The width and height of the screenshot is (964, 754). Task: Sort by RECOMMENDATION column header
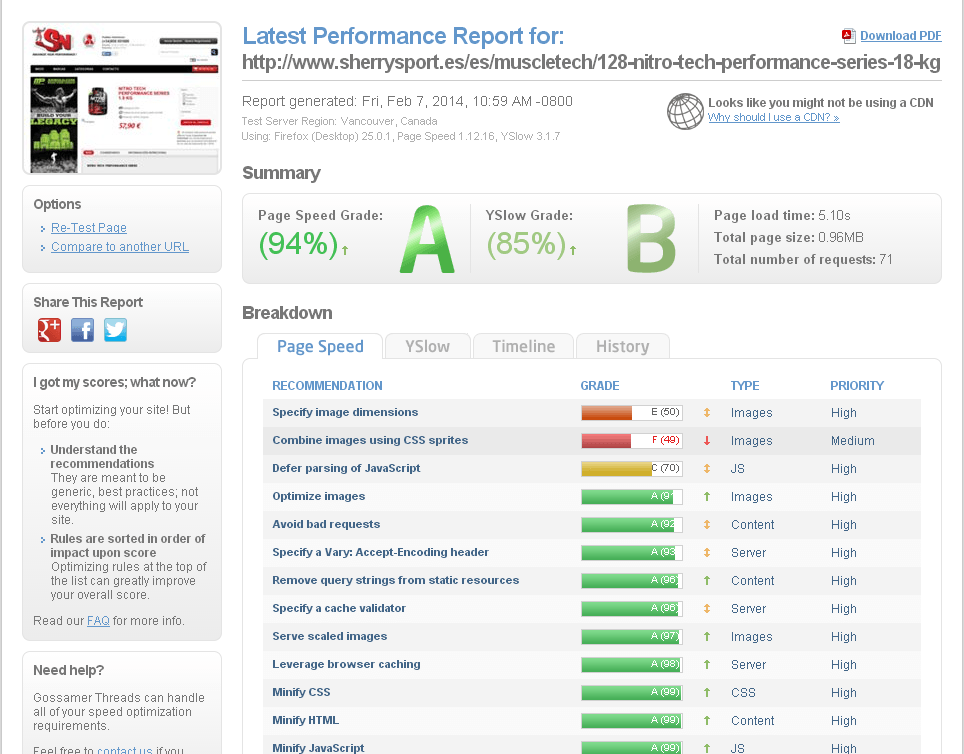tap(327, 386)
